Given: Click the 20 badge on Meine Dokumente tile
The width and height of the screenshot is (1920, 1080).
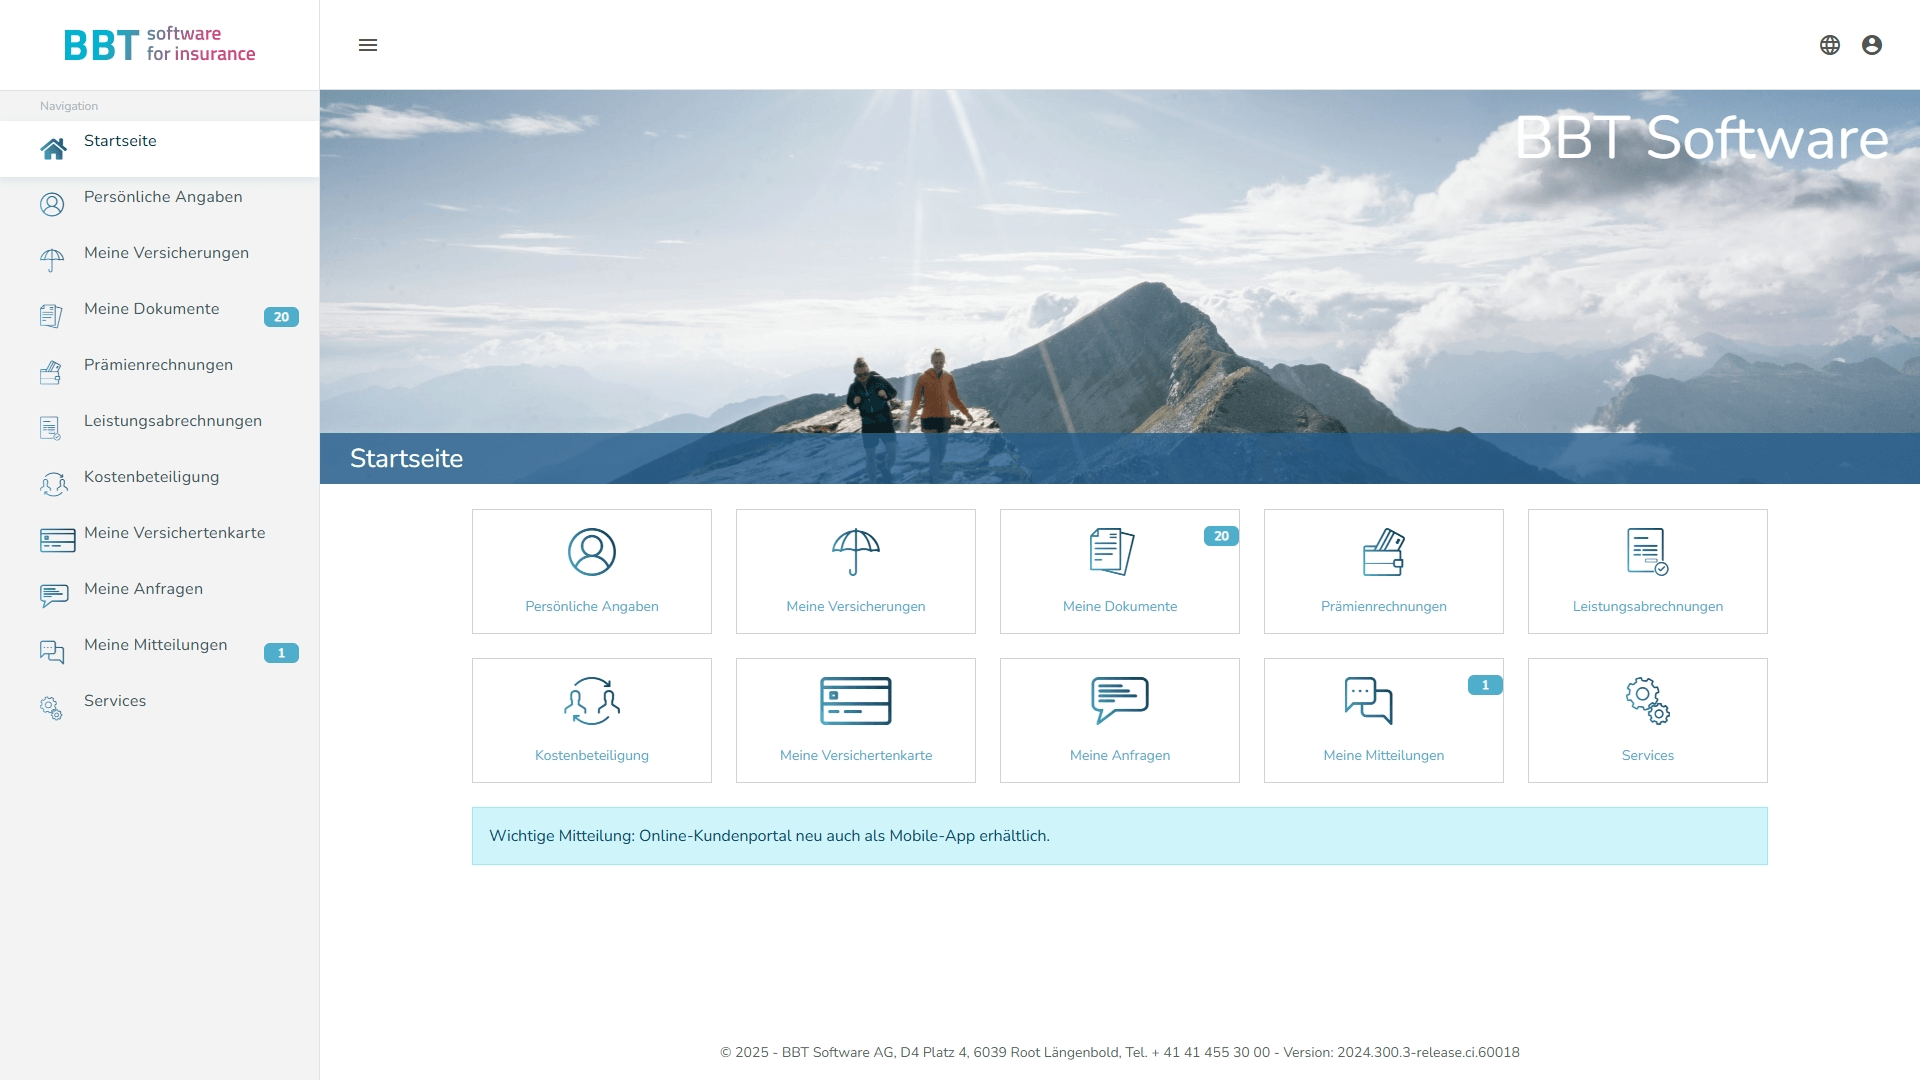Looking at the screenshot, I should 1221,536.
